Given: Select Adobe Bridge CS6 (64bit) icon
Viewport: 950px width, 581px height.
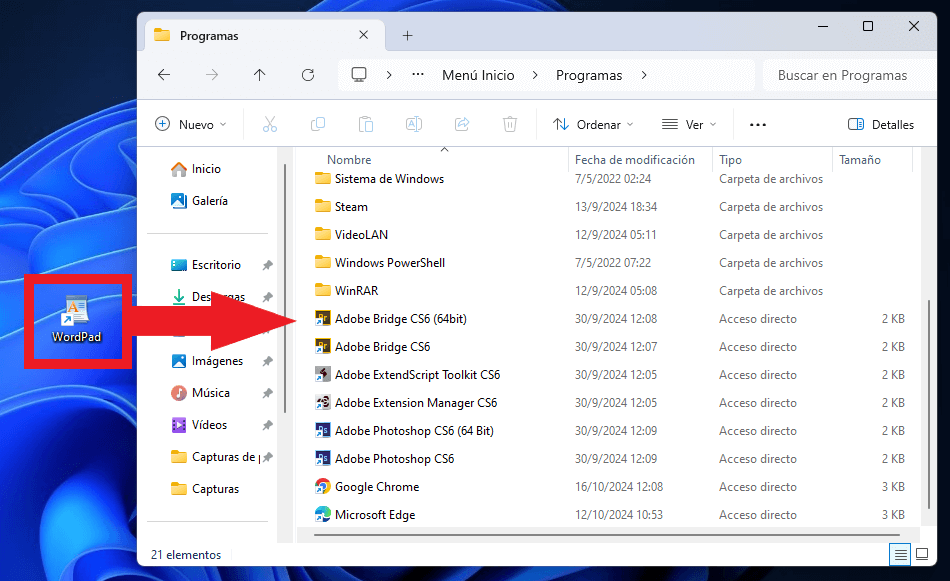Looking at the screenshot, I should [322, 318].
